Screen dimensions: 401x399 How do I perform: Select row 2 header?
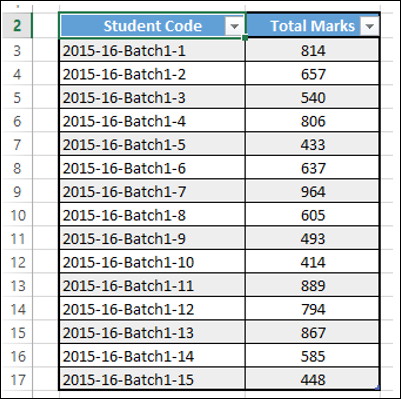[x=17, y=26]
